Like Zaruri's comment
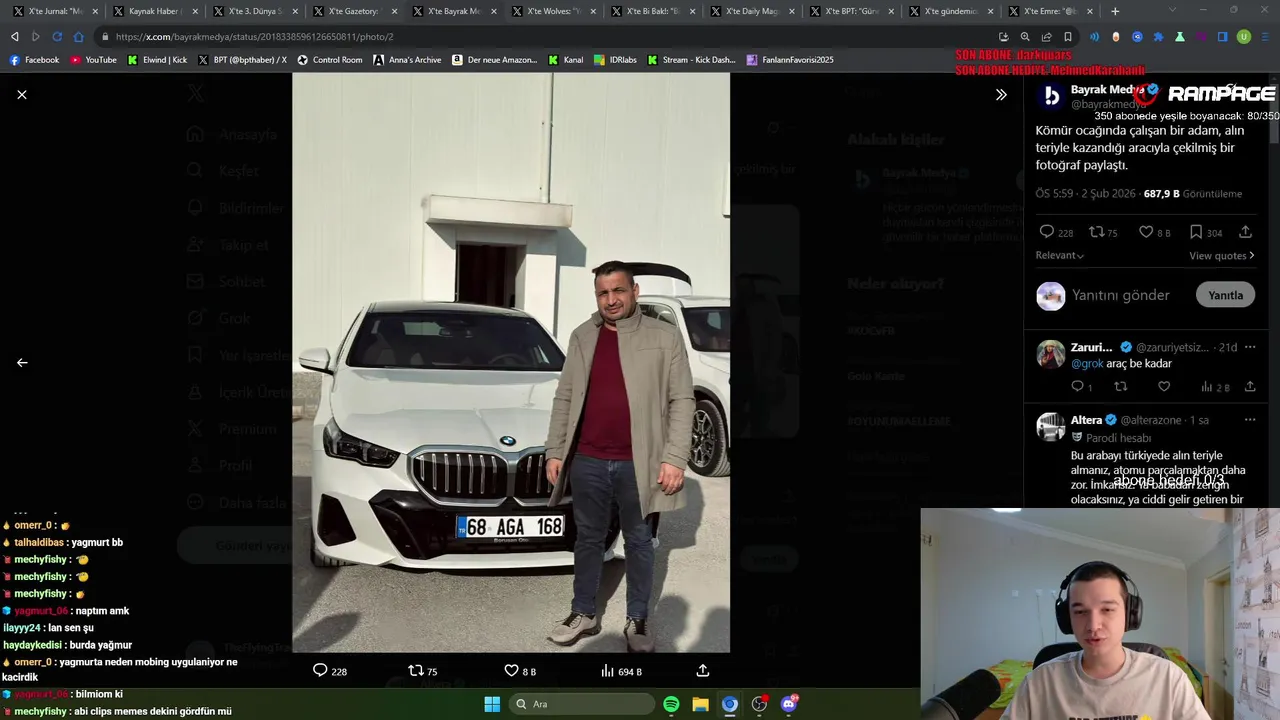1280x720 pixels. click(1164, 386)
